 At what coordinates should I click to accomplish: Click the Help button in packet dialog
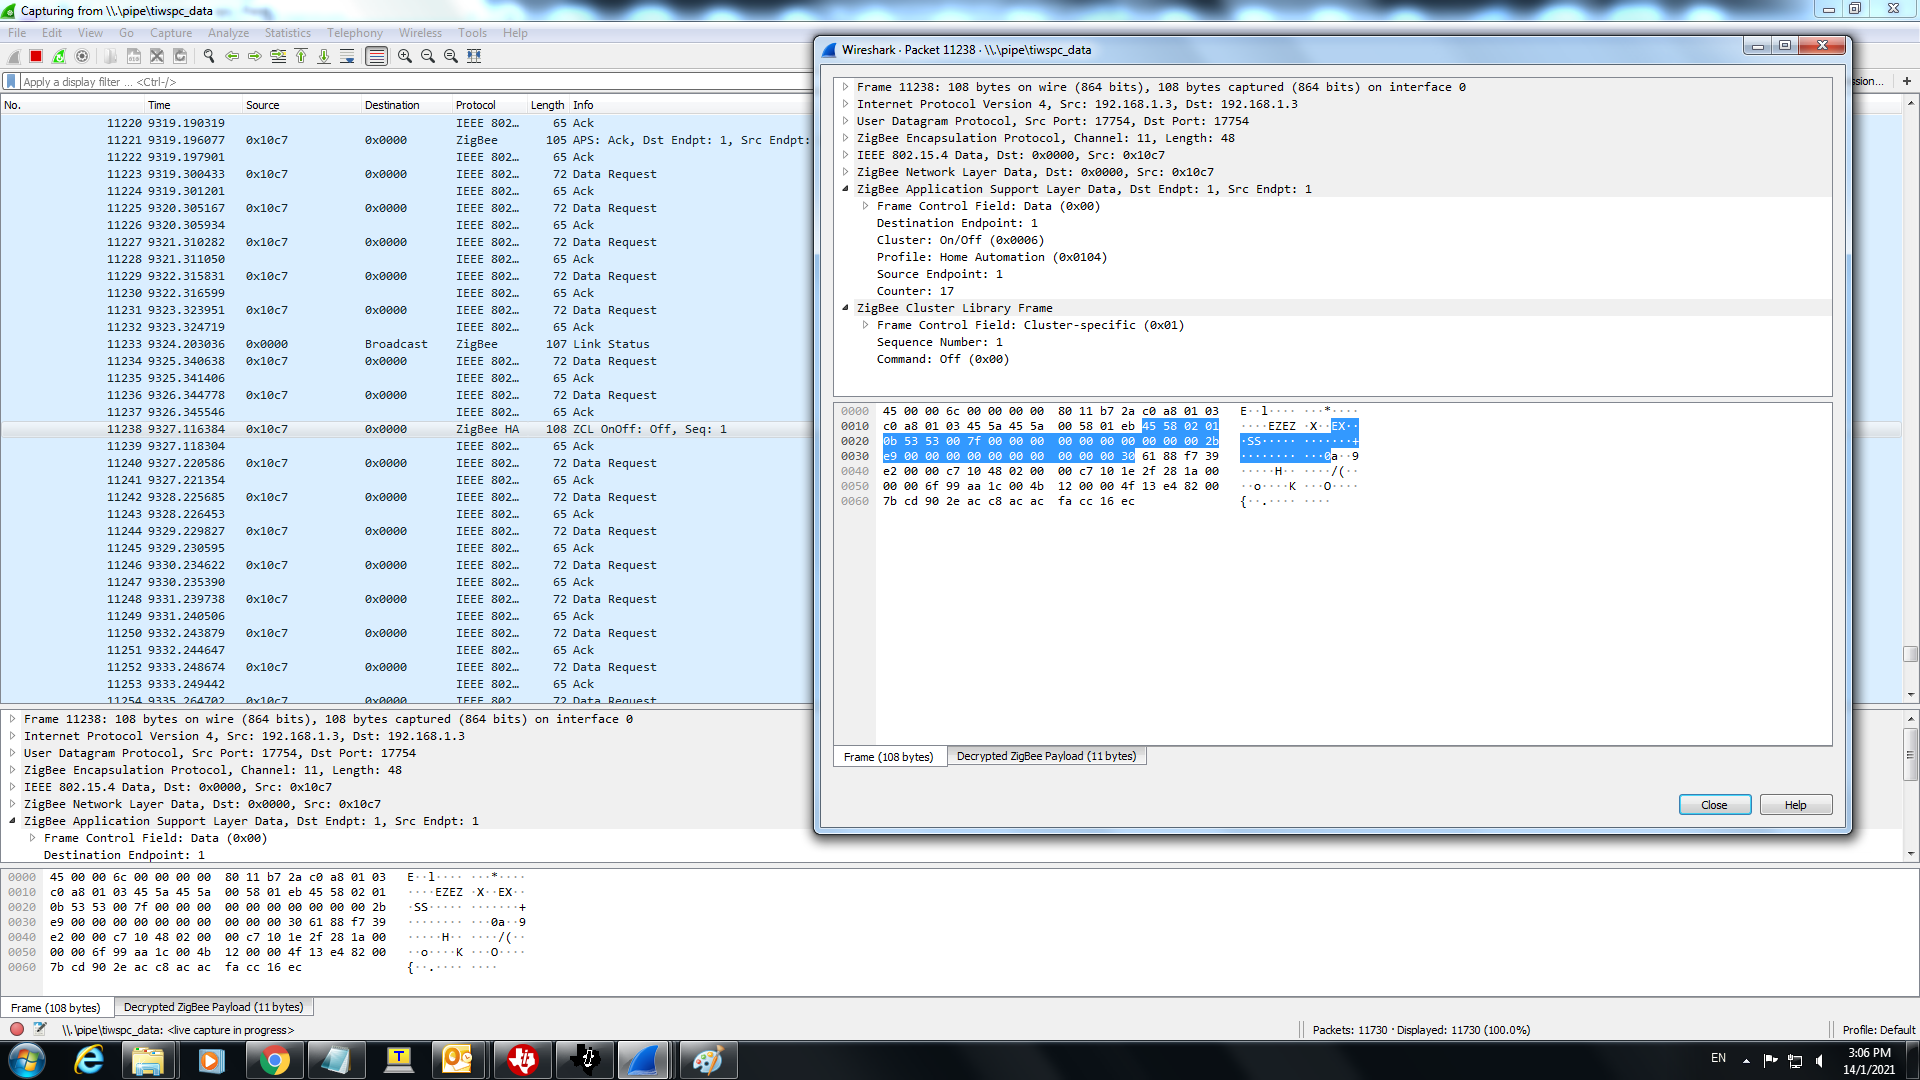pyautogui.click(x=1795, y=805)
